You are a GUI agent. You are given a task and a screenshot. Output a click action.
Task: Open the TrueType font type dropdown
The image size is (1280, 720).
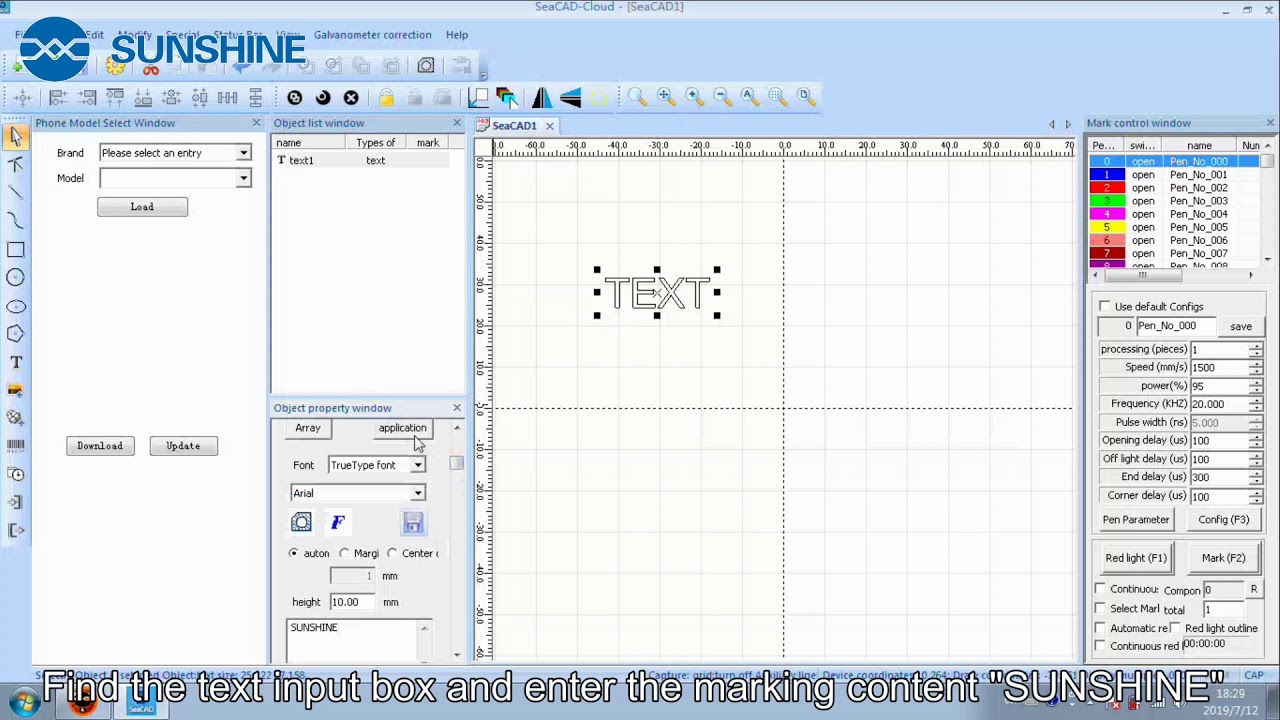417,465
